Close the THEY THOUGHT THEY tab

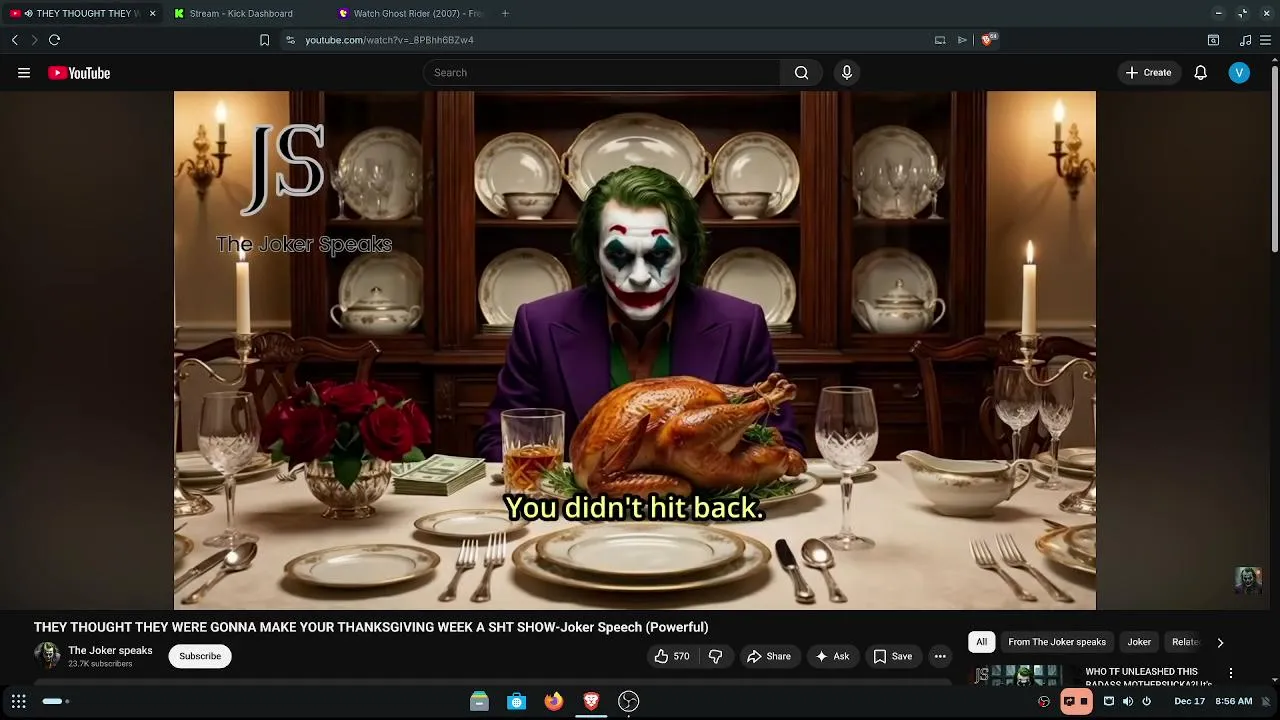tap(152, 13)
